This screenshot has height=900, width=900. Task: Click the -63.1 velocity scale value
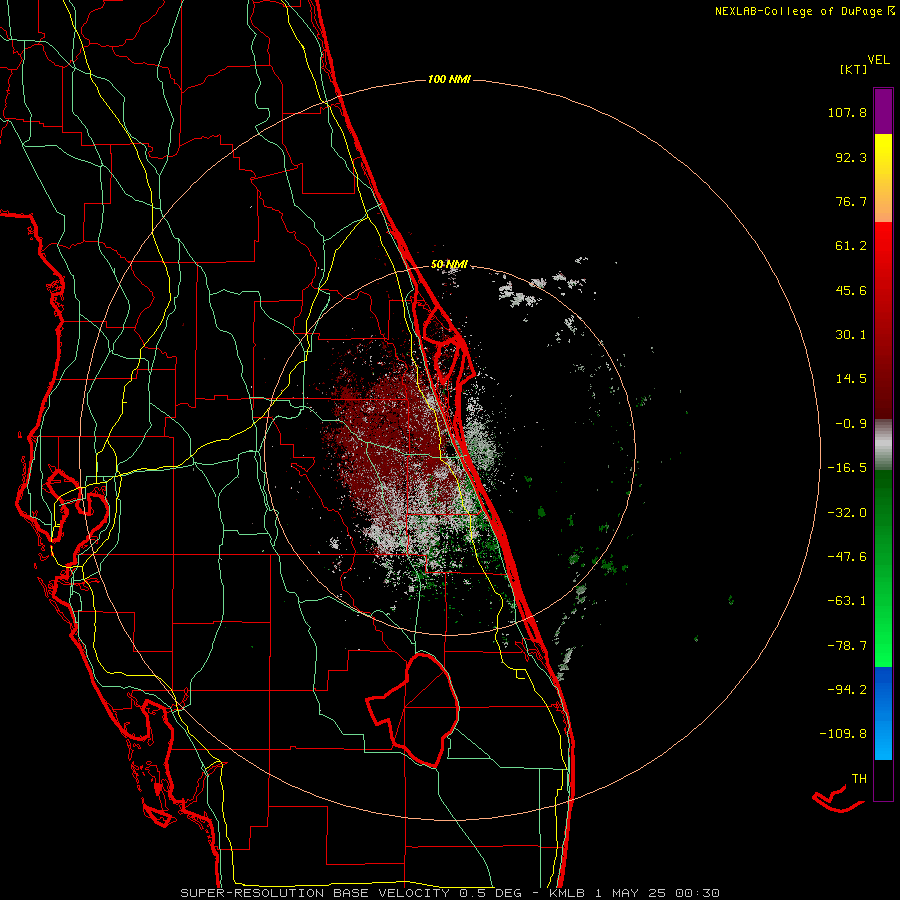(847, 601)
